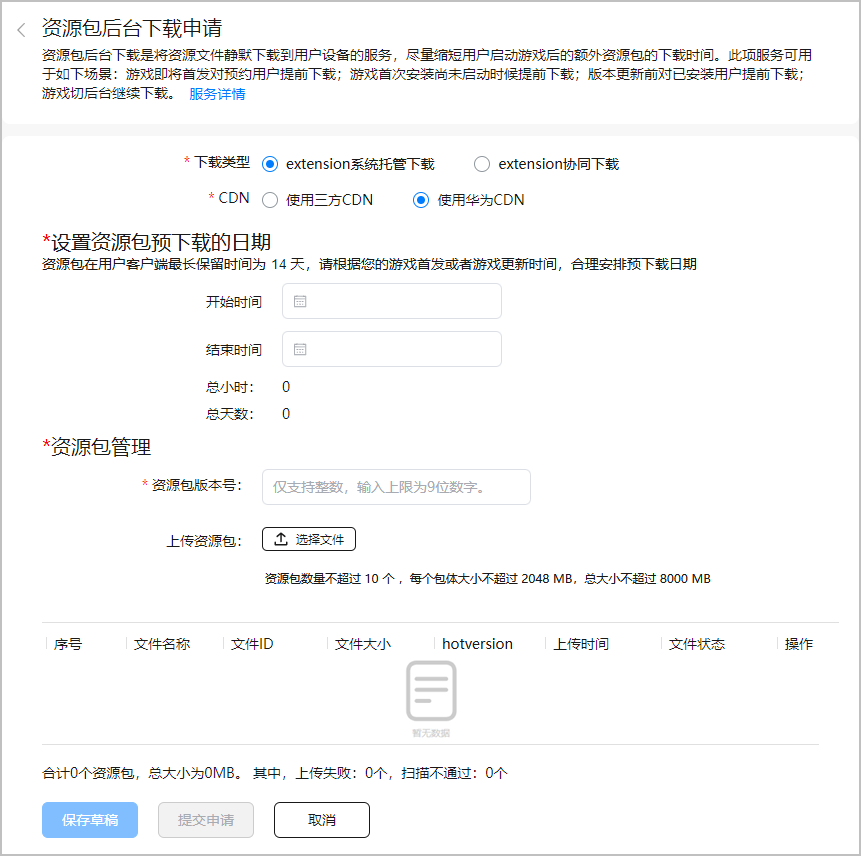
Task: Click the 文件大小 column header
Action: 362,644
